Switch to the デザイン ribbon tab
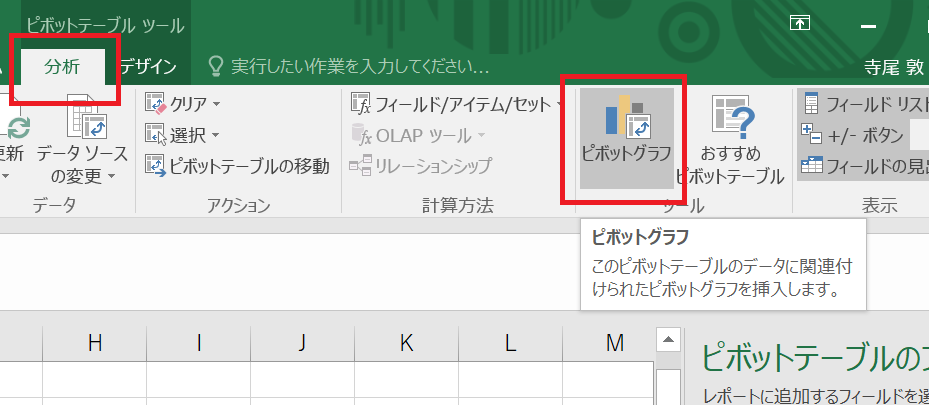This screenshot has width=929, height=405. pos(148,67)
